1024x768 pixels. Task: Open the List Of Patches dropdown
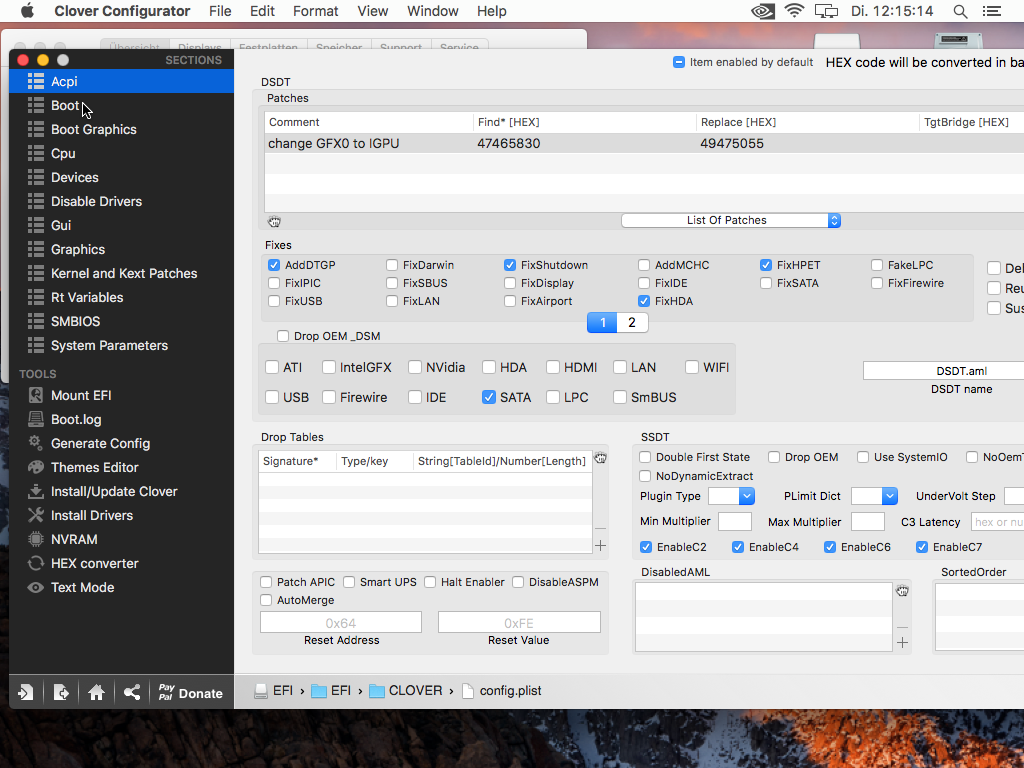731,220
